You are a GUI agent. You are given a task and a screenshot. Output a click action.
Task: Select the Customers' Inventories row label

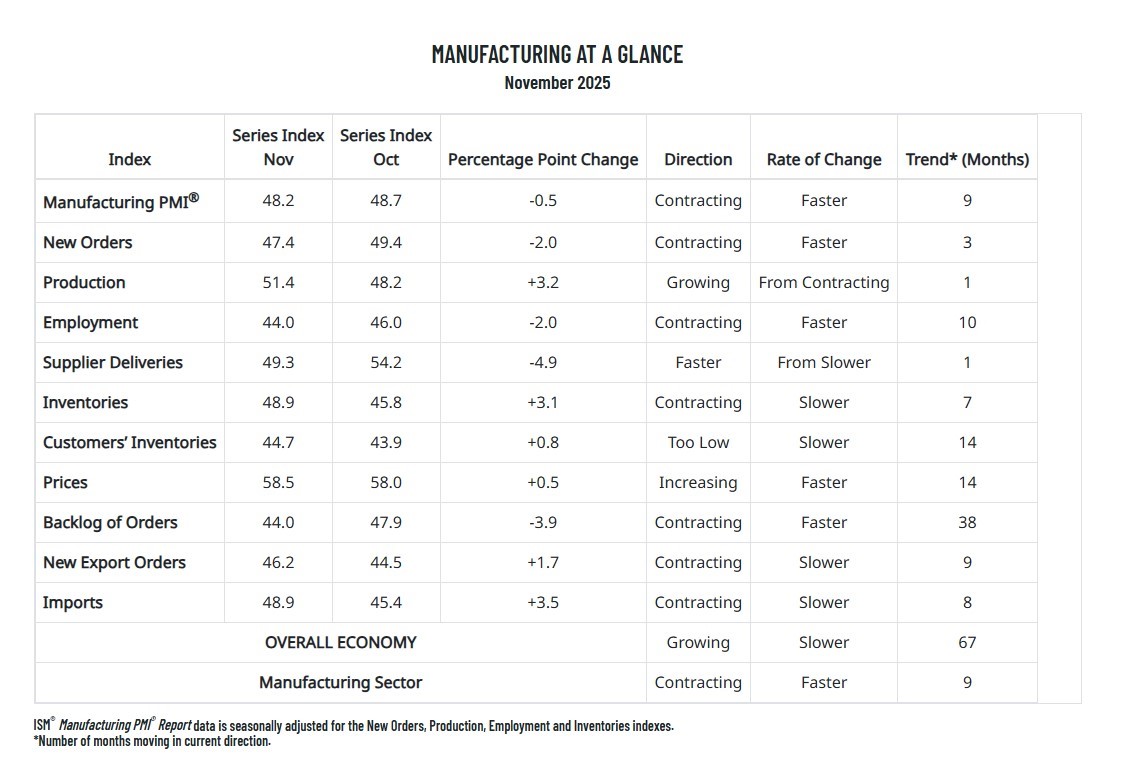(129, 442)
